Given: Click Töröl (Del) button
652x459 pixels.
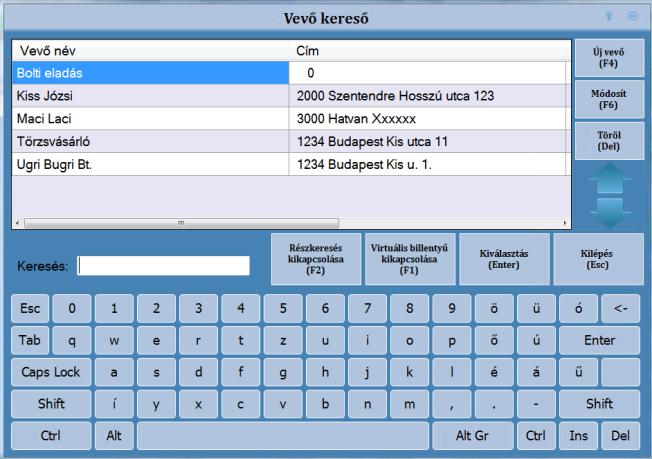Looking at the screenshot, I should [609, 141].
